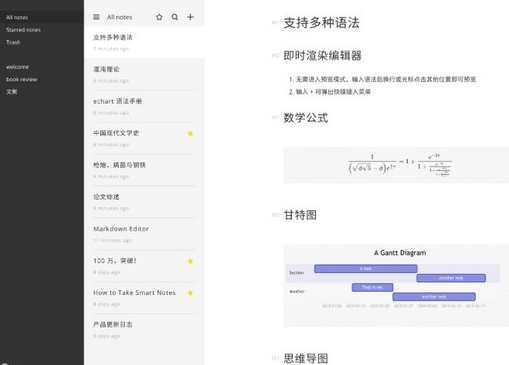This screenshot has width=509, height=365.
Task: Click the H1 marker beside 支持多种语法 heading
Action: click(275, 23)
